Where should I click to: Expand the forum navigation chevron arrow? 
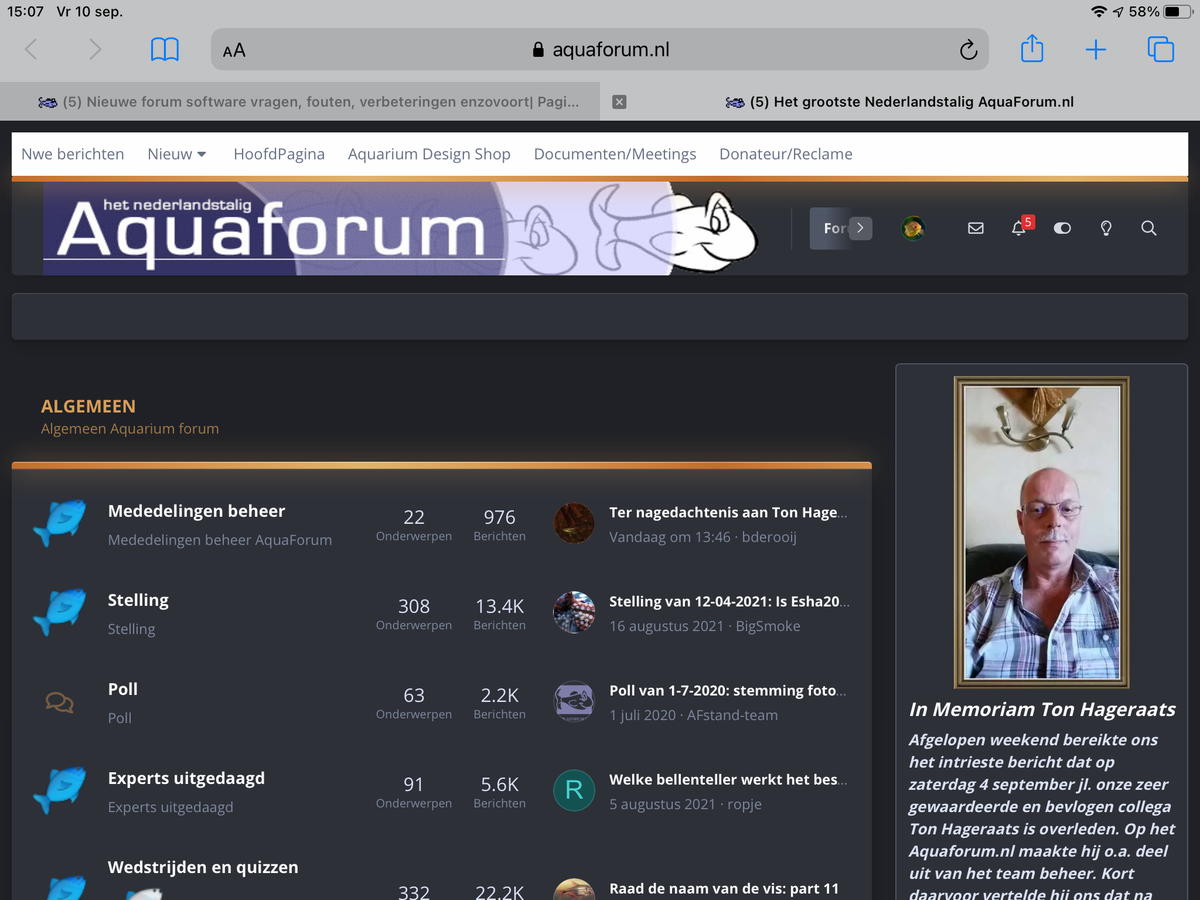[860, 228]
